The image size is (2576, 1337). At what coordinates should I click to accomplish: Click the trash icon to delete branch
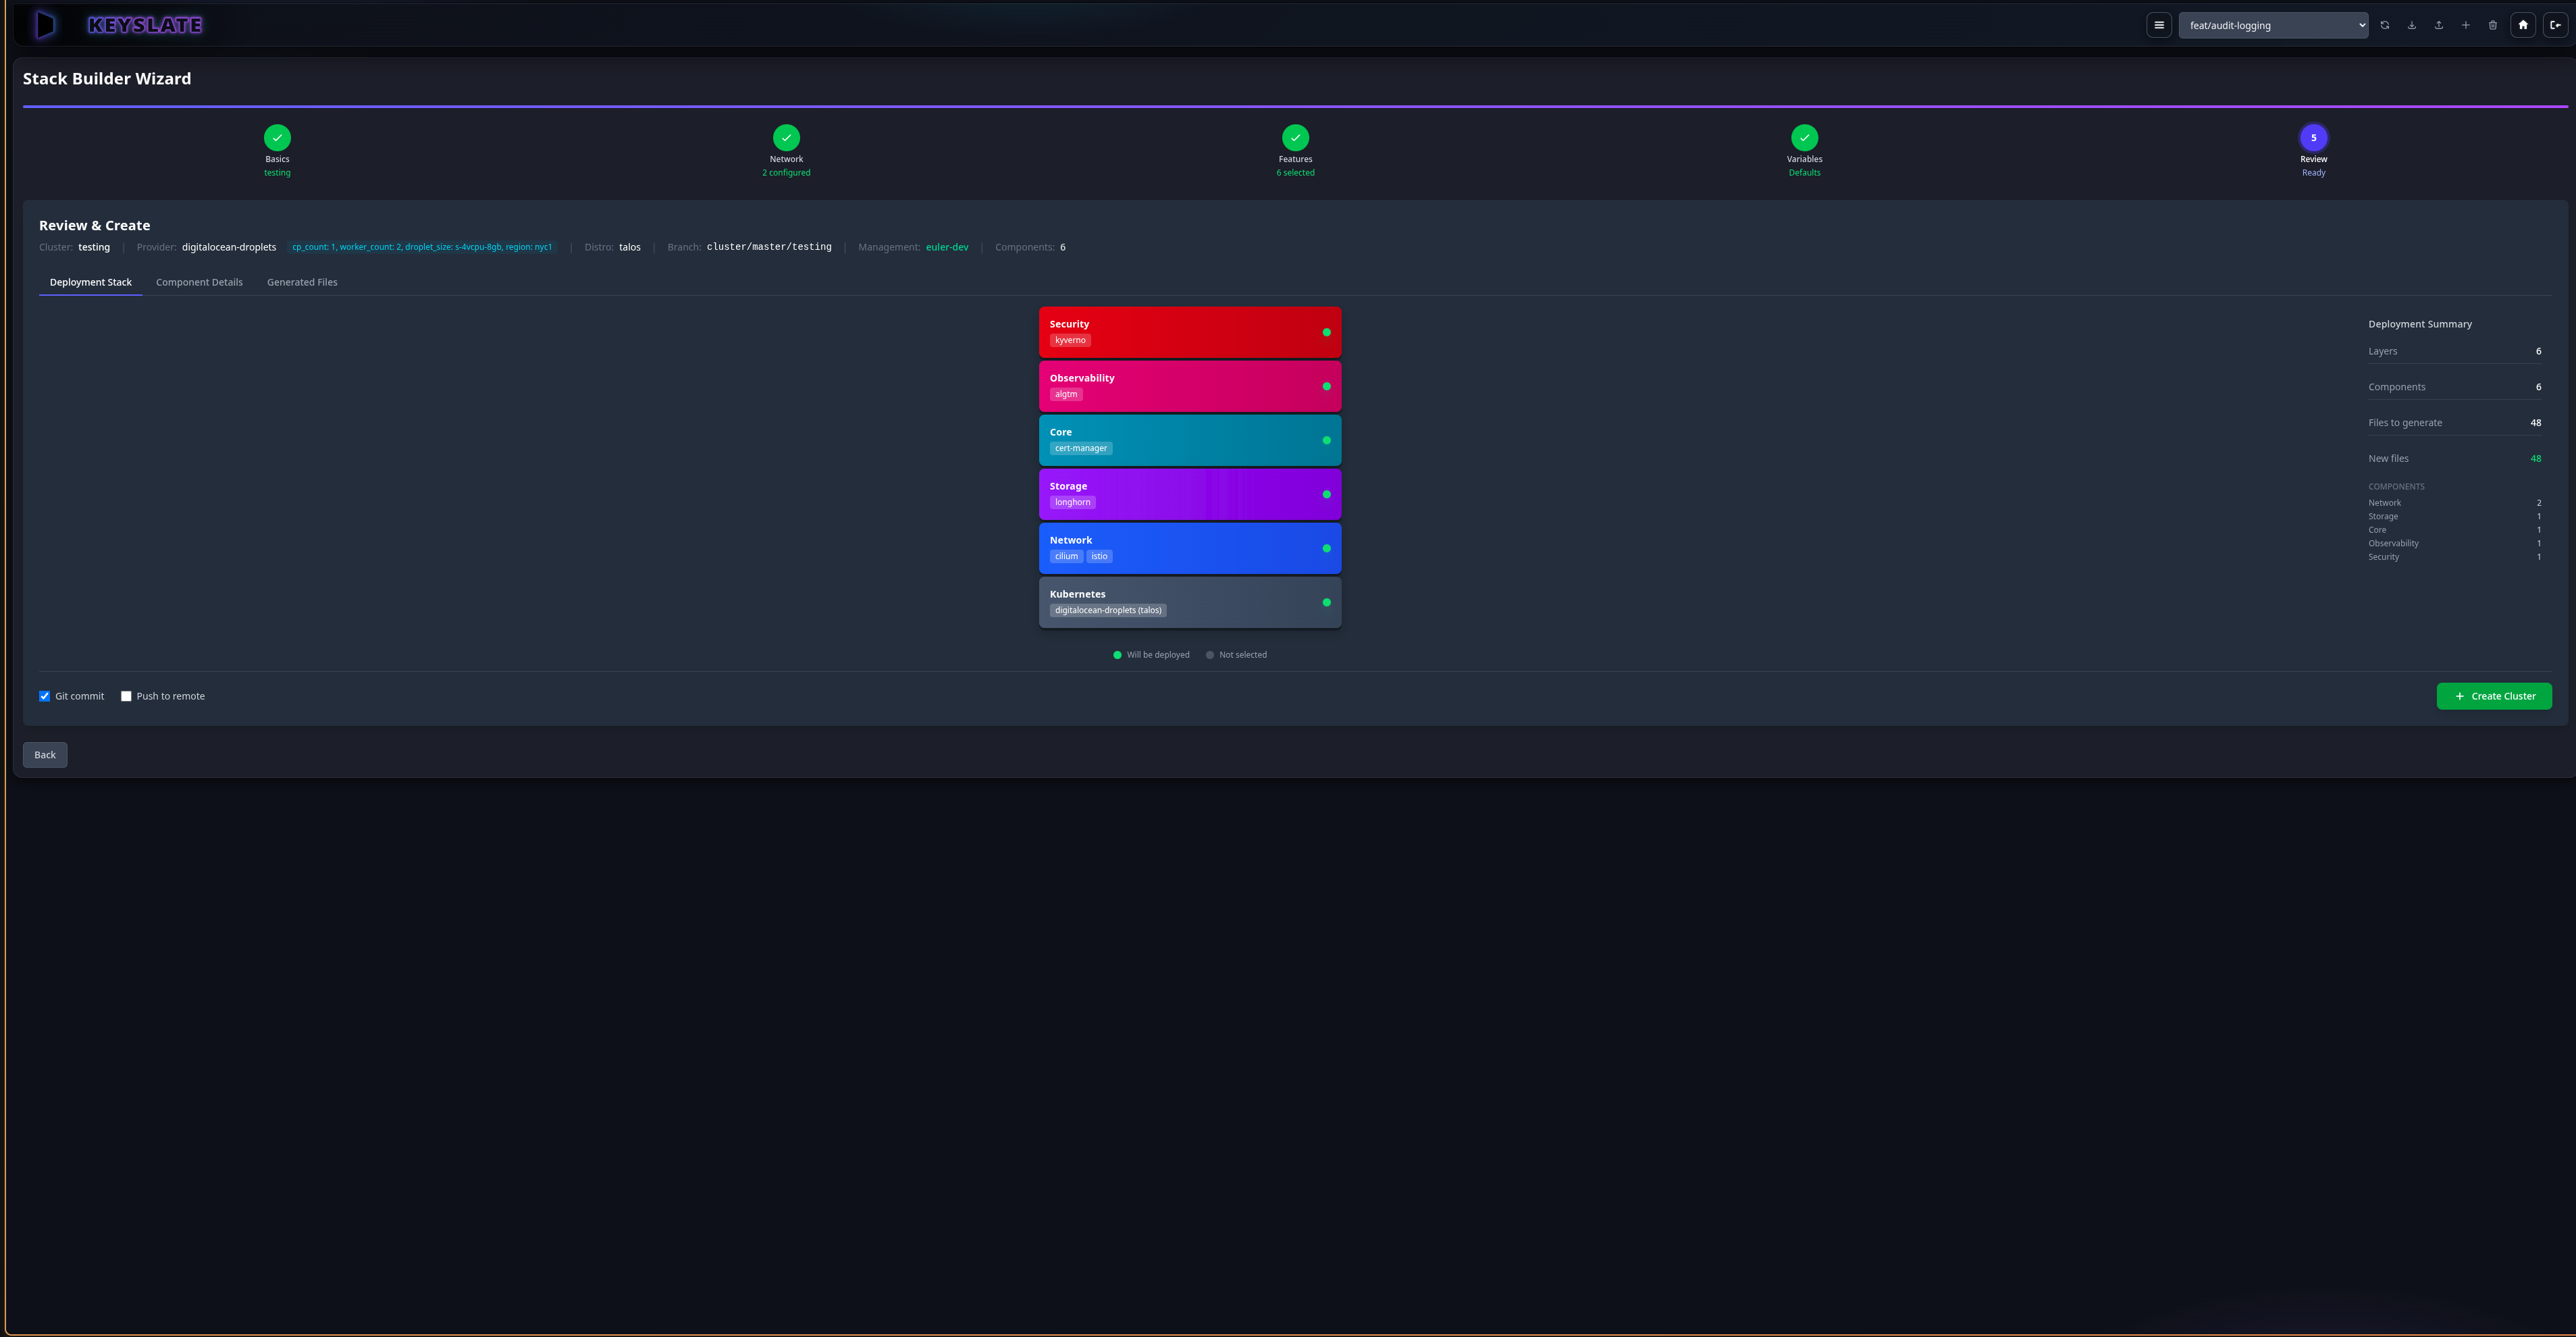click(x=2493, y=25)
